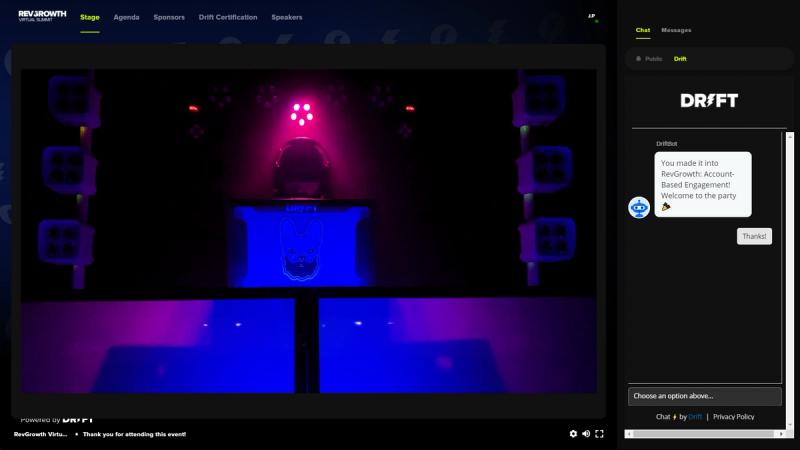This screenshot has width=800, height=450.
Task: Enter fullscreen using the expand icon
Action: tap(599, 434)
